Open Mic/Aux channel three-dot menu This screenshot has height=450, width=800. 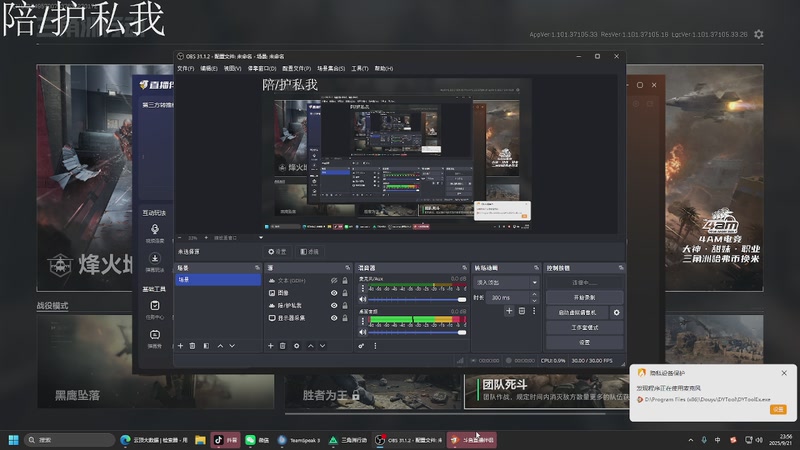(363, 288)
